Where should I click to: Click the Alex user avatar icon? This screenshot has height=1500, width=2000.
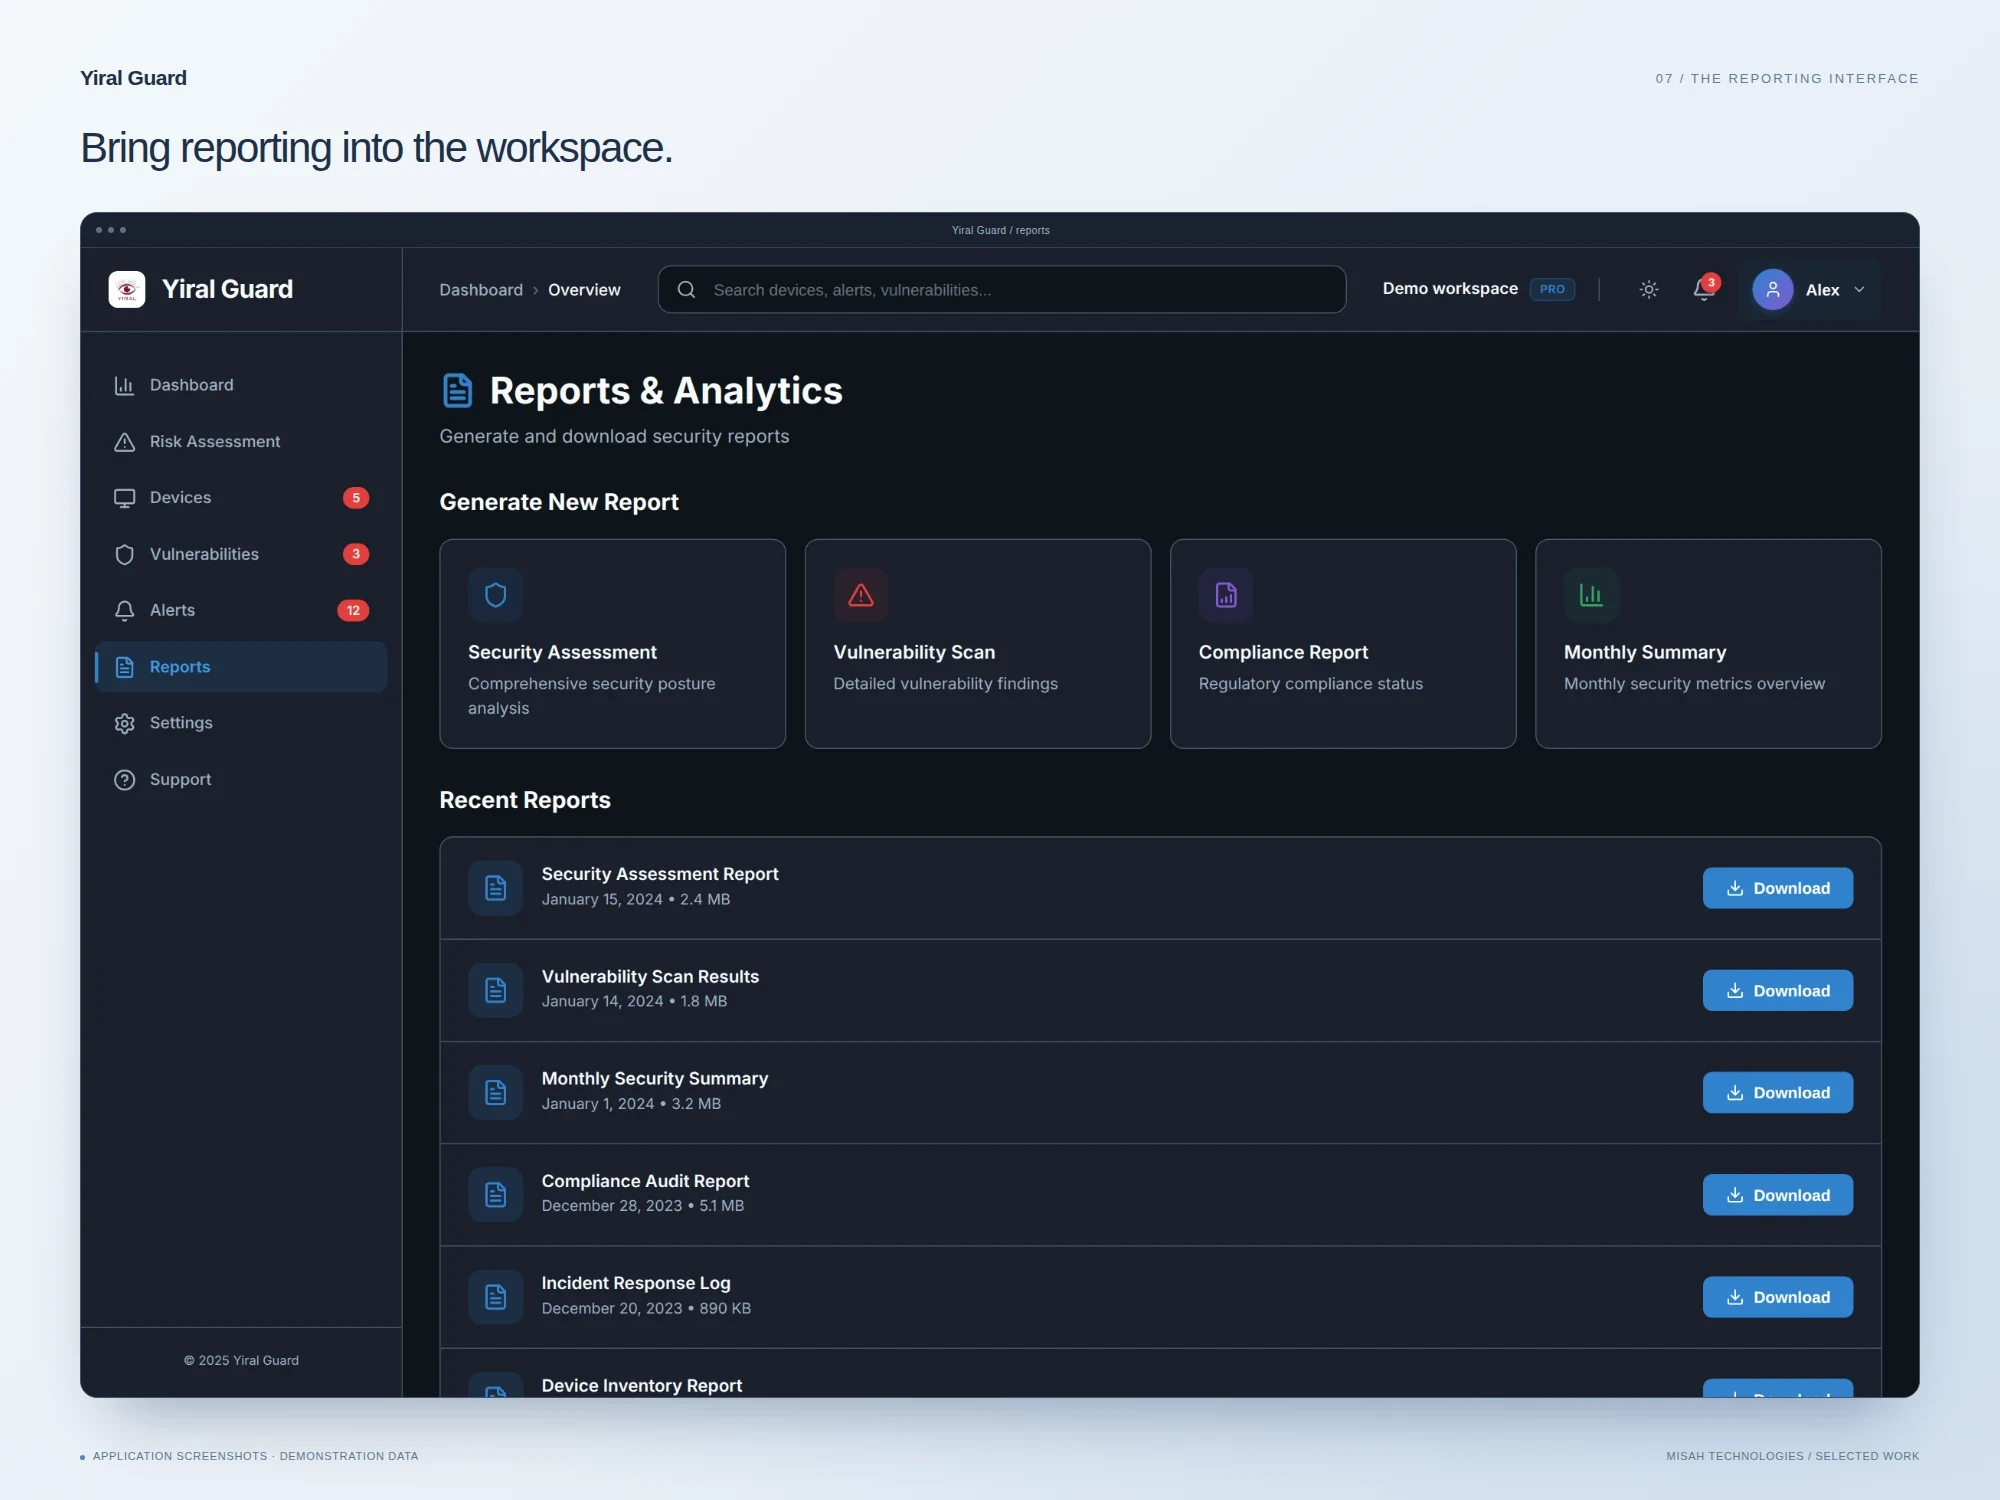point(1772,290)
